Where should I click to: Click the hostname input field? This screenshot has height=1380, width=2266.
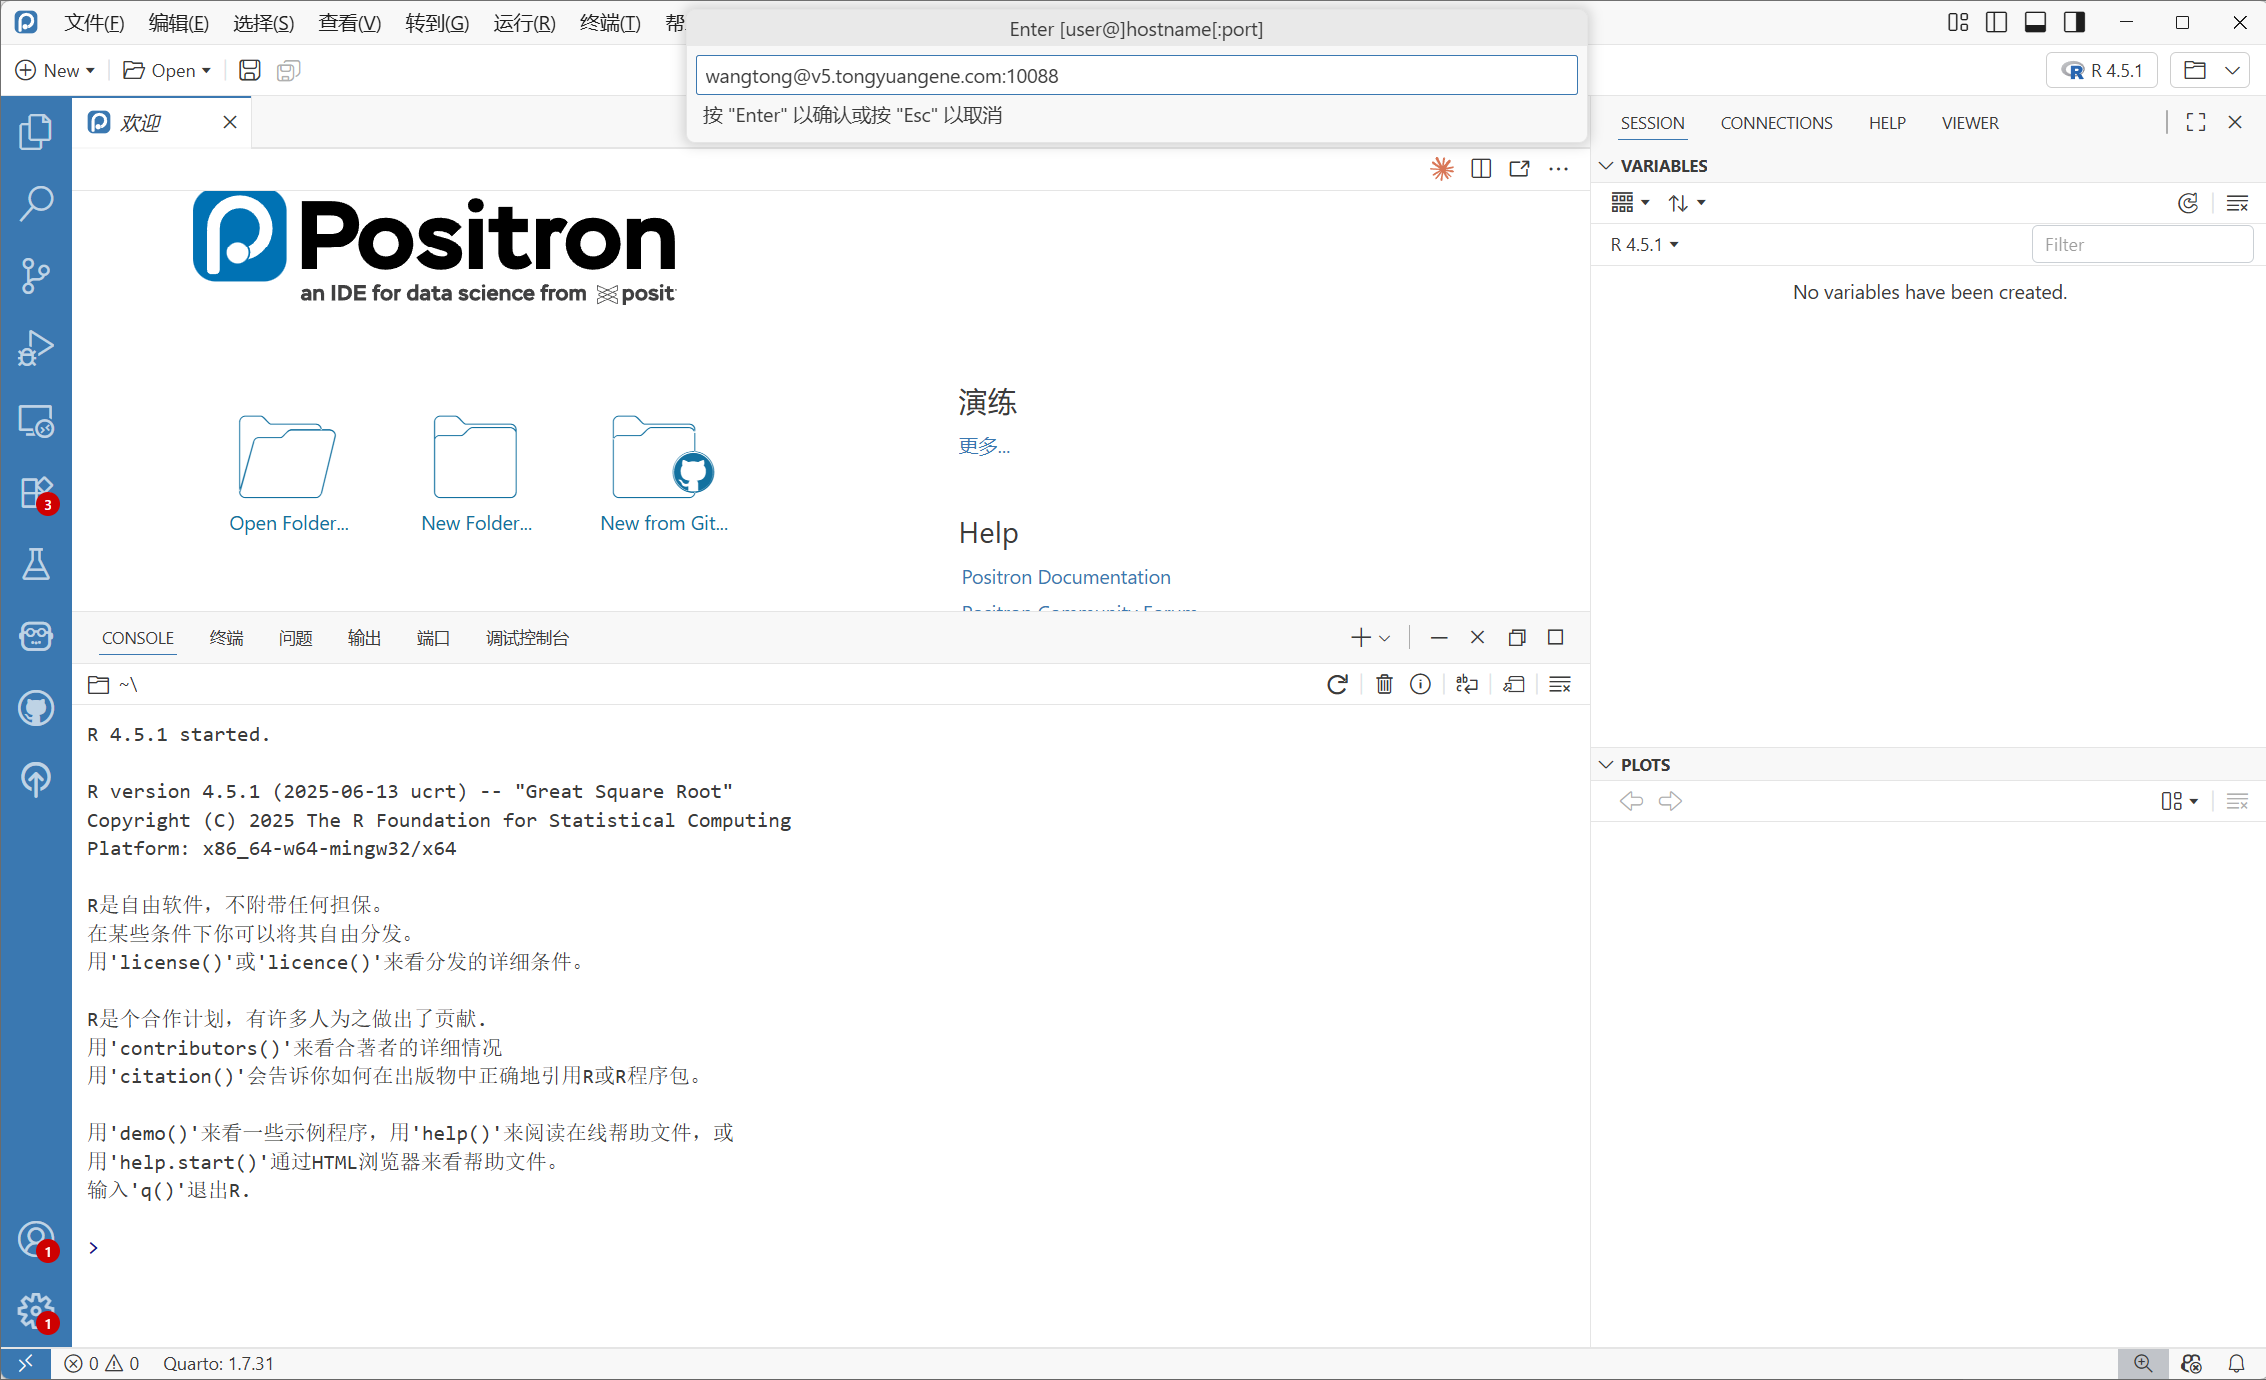pyautogui.click(x=1136, y=75)
